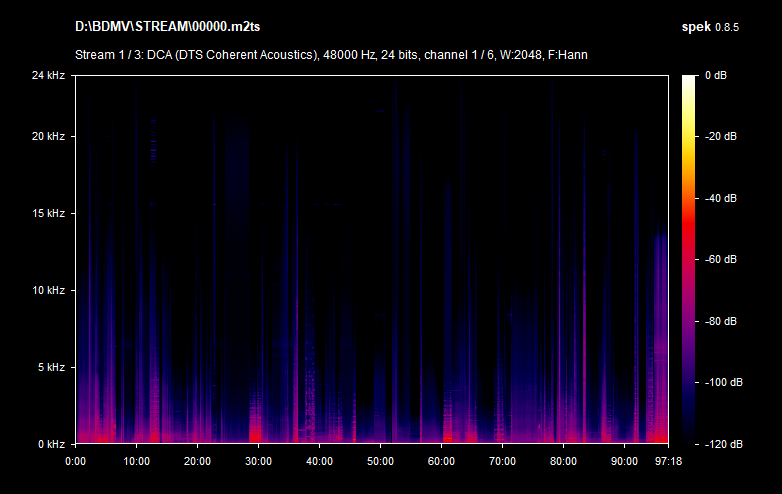Viewport: 782px width, 494px height.
Task: Click the 10 kHz frequency axis label
Action: pyautogui.click(x=47, y=290)
